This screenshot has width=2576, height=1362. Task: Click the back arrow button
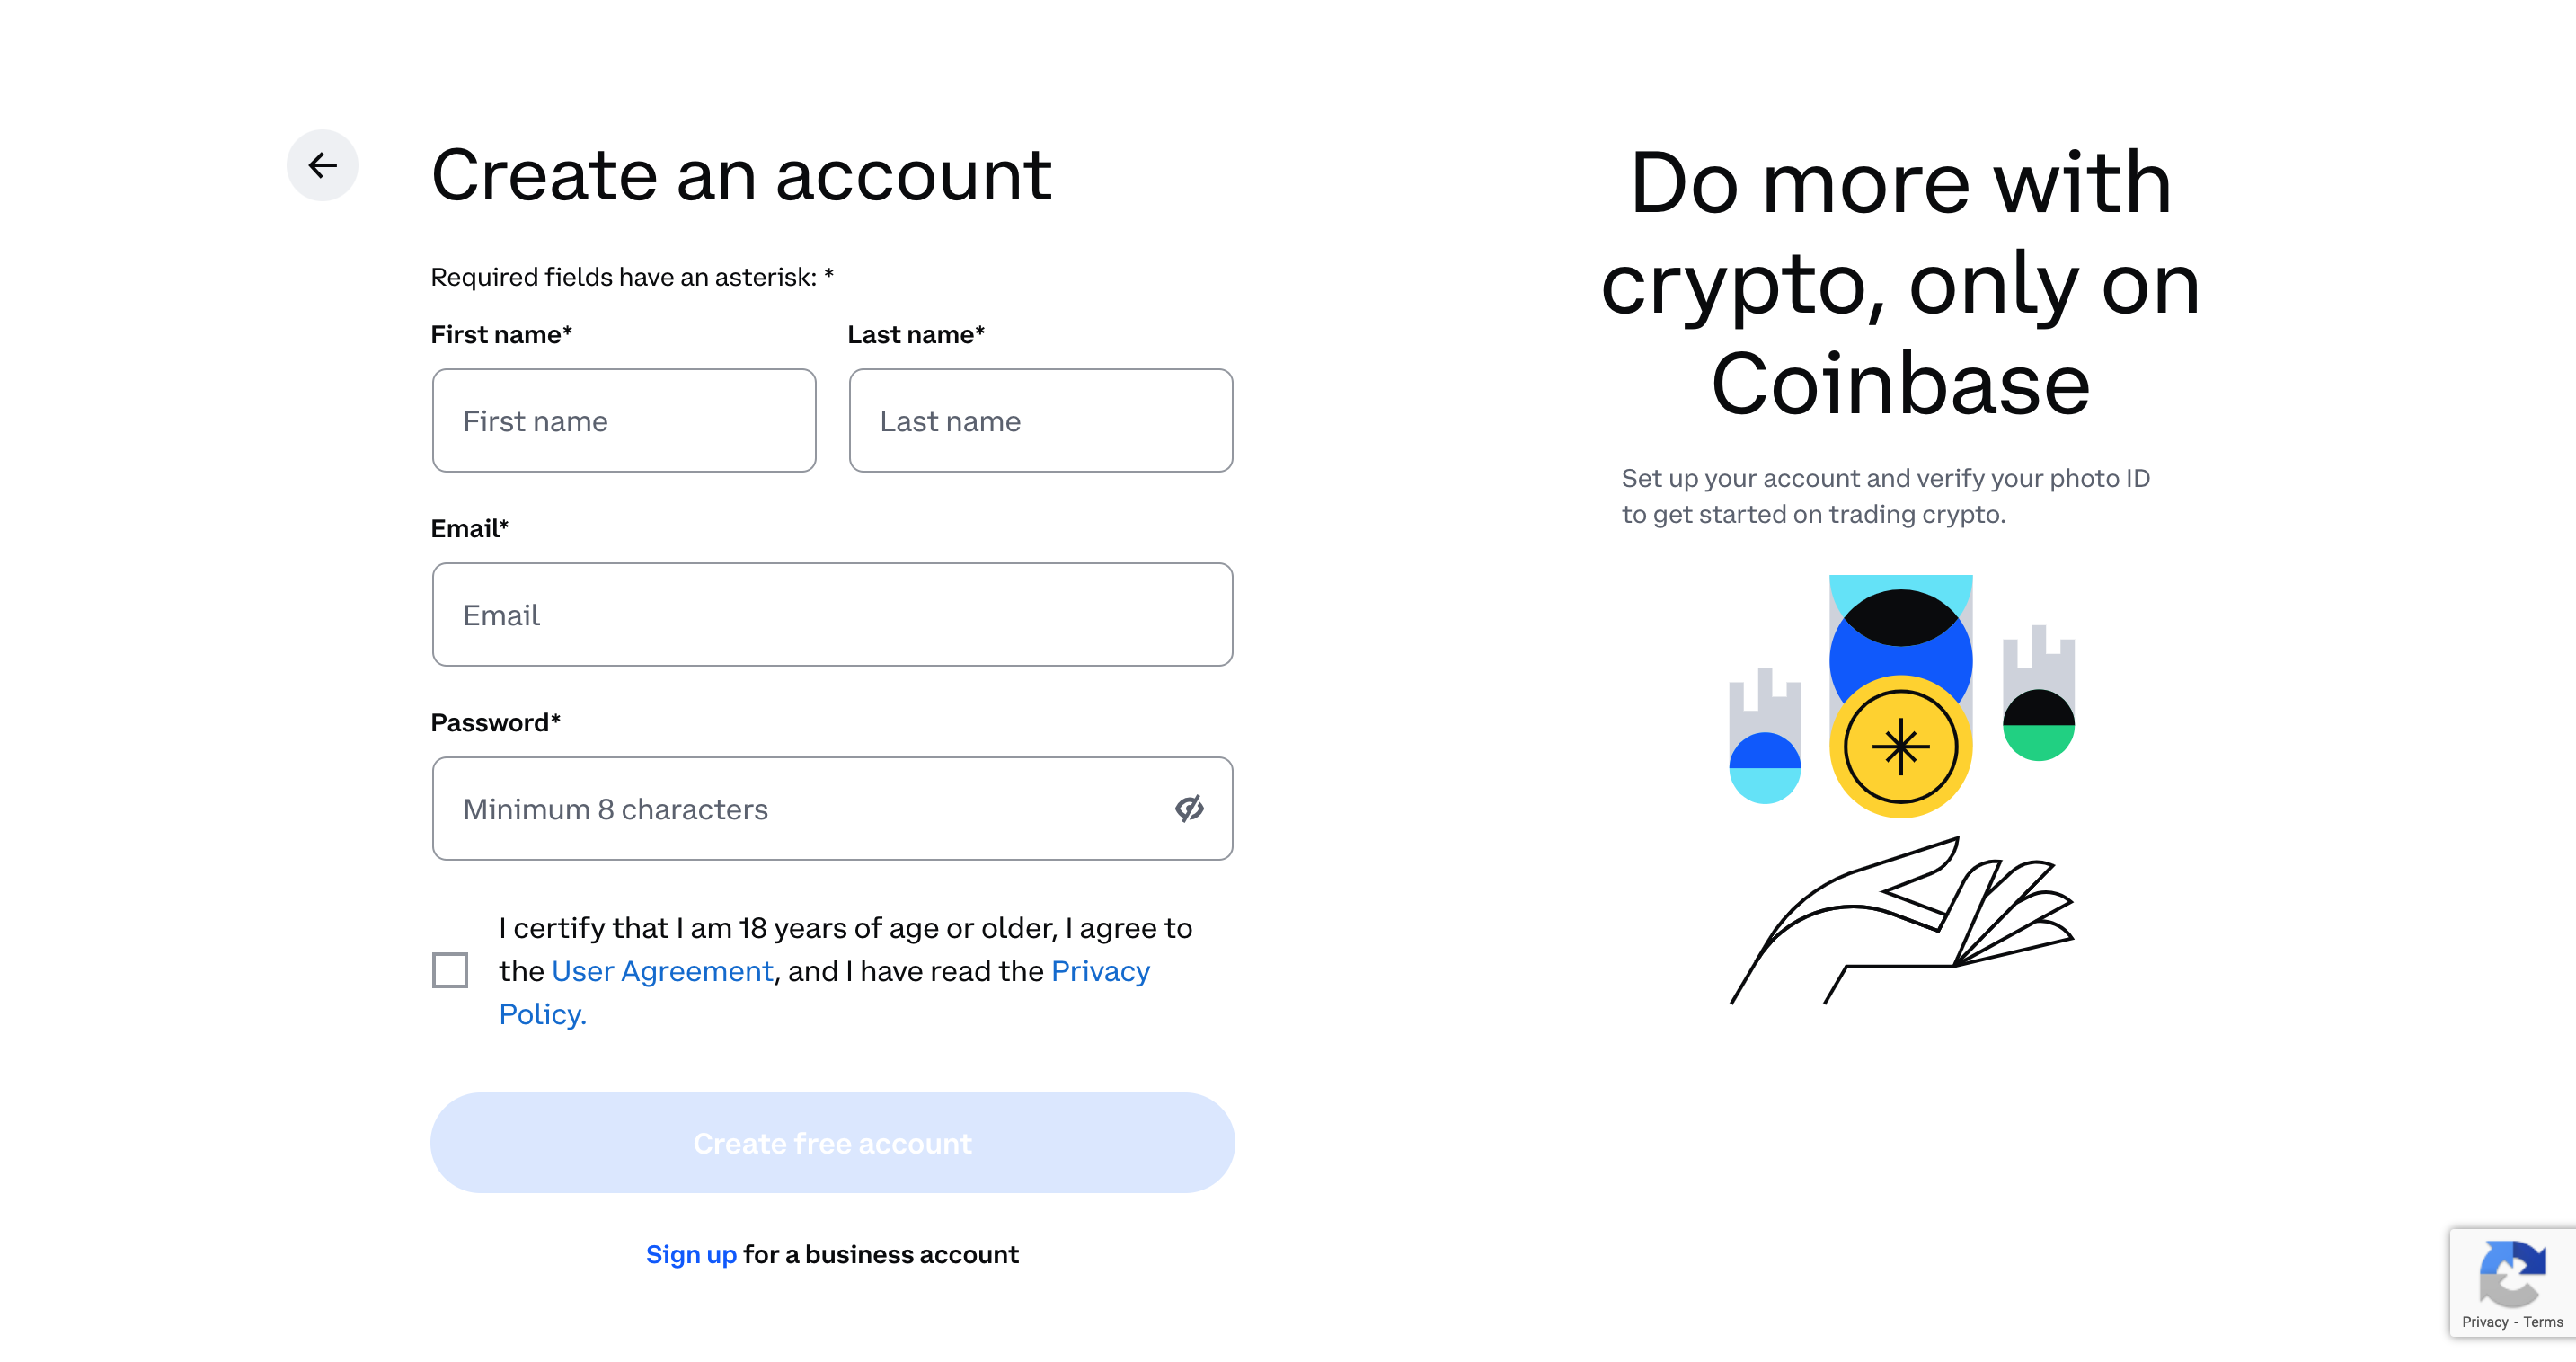point(322,165)
